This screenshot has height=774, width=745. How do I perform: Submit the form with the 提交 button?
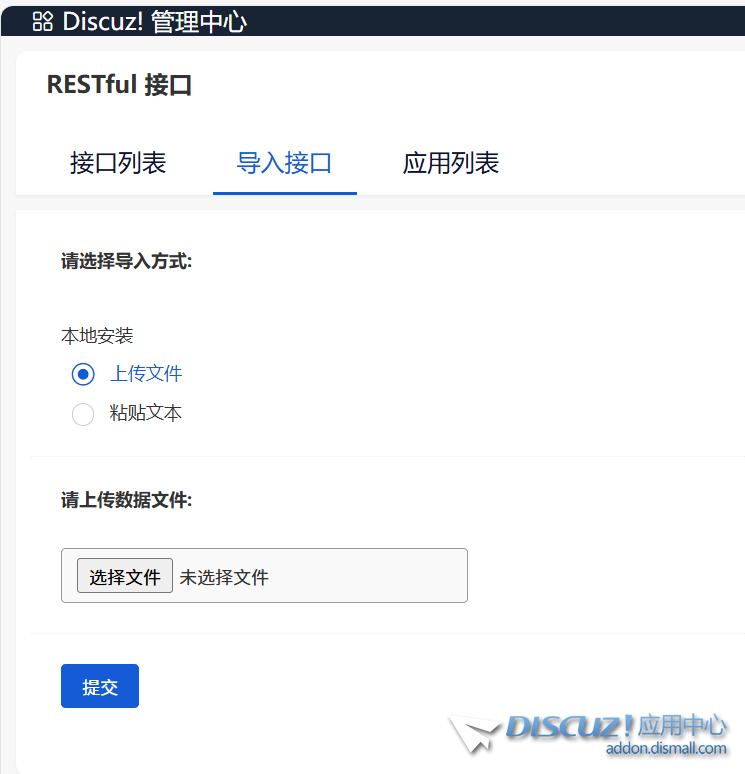coord(100,687)
